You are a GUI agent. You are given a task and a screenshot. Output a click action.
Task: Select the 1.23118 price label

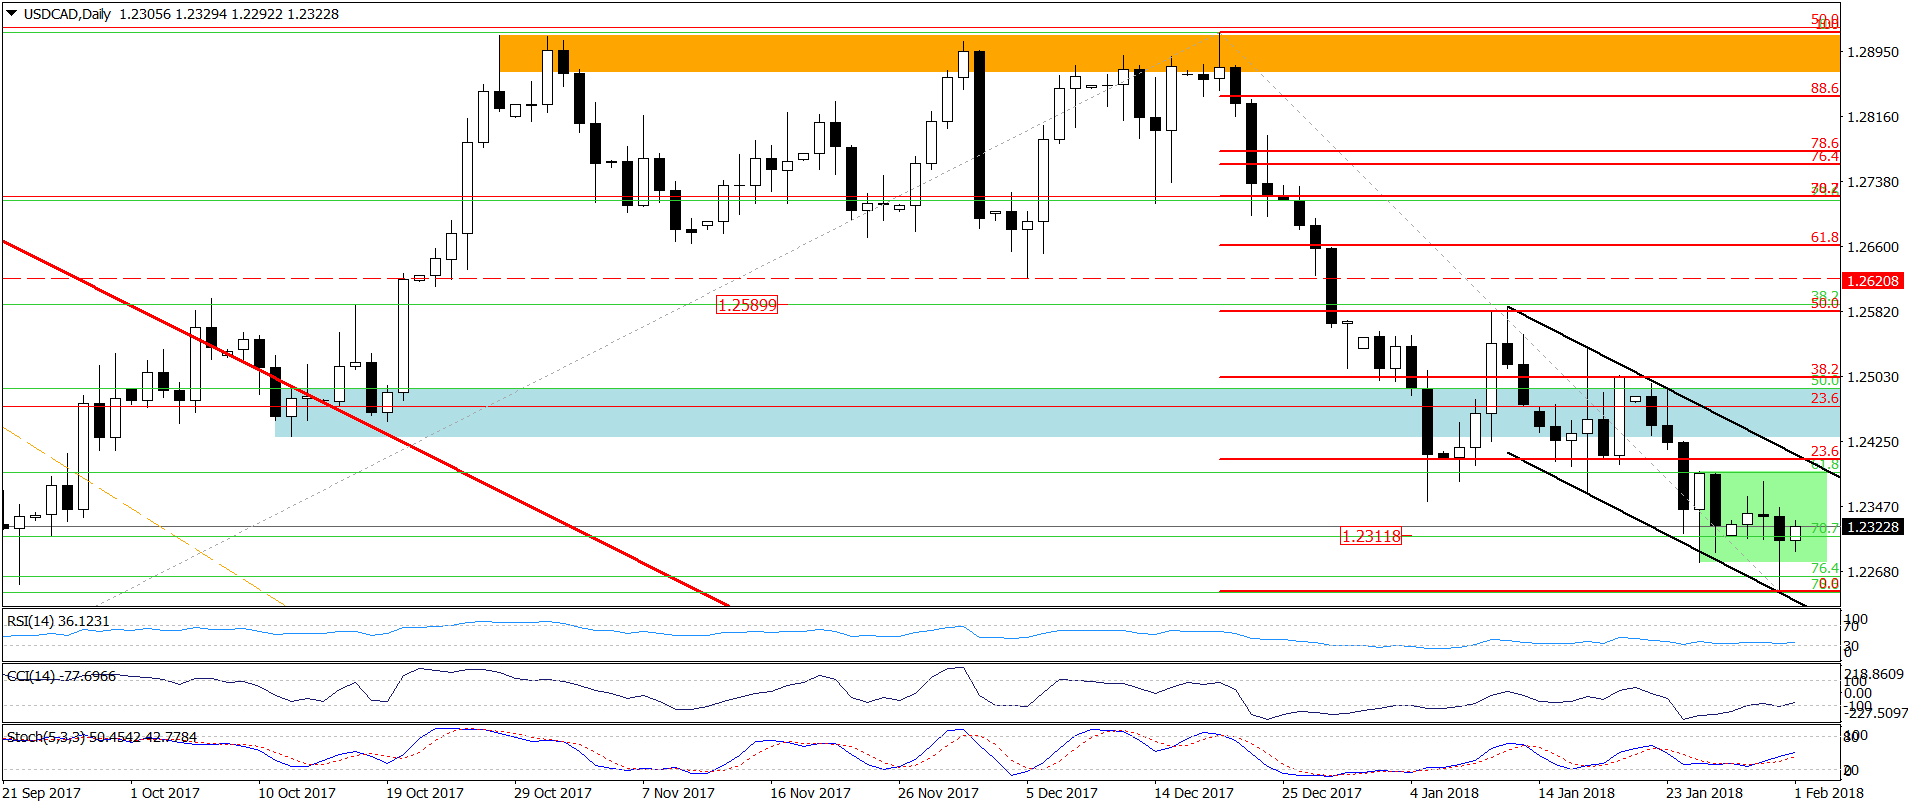tap(1371, 536)
